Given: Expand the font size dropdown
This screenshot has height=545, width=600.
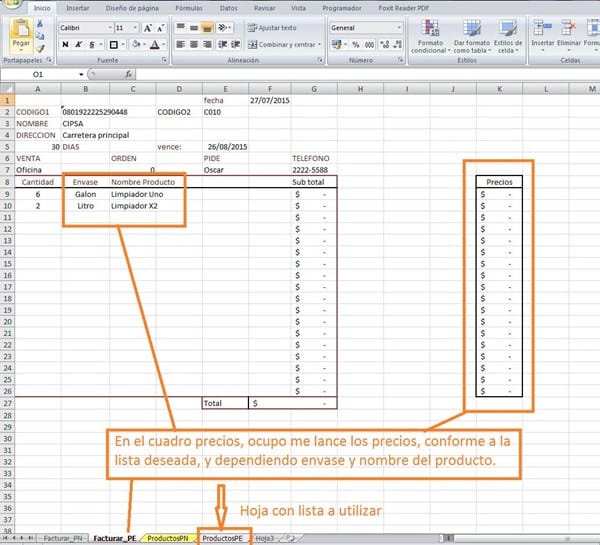Looking at the screenshot, I should [137, 28].
